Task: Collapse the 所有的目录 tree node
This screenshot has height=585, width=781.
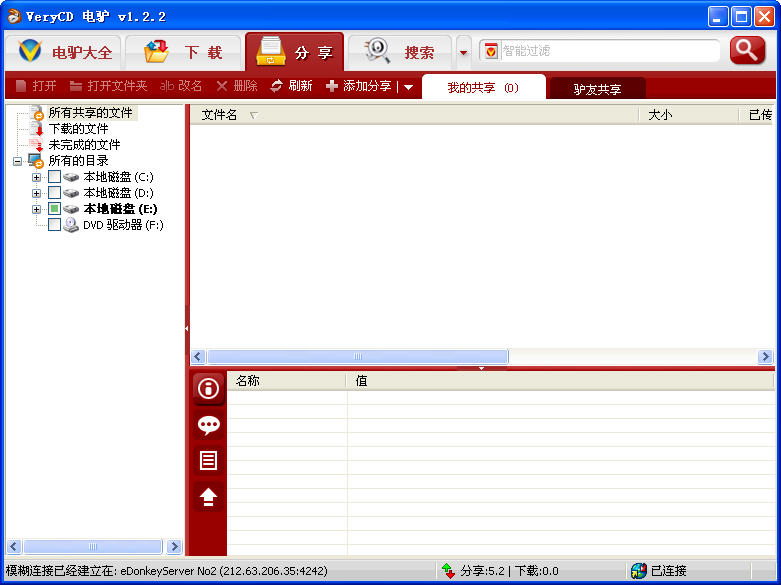Action: point(17,161)
